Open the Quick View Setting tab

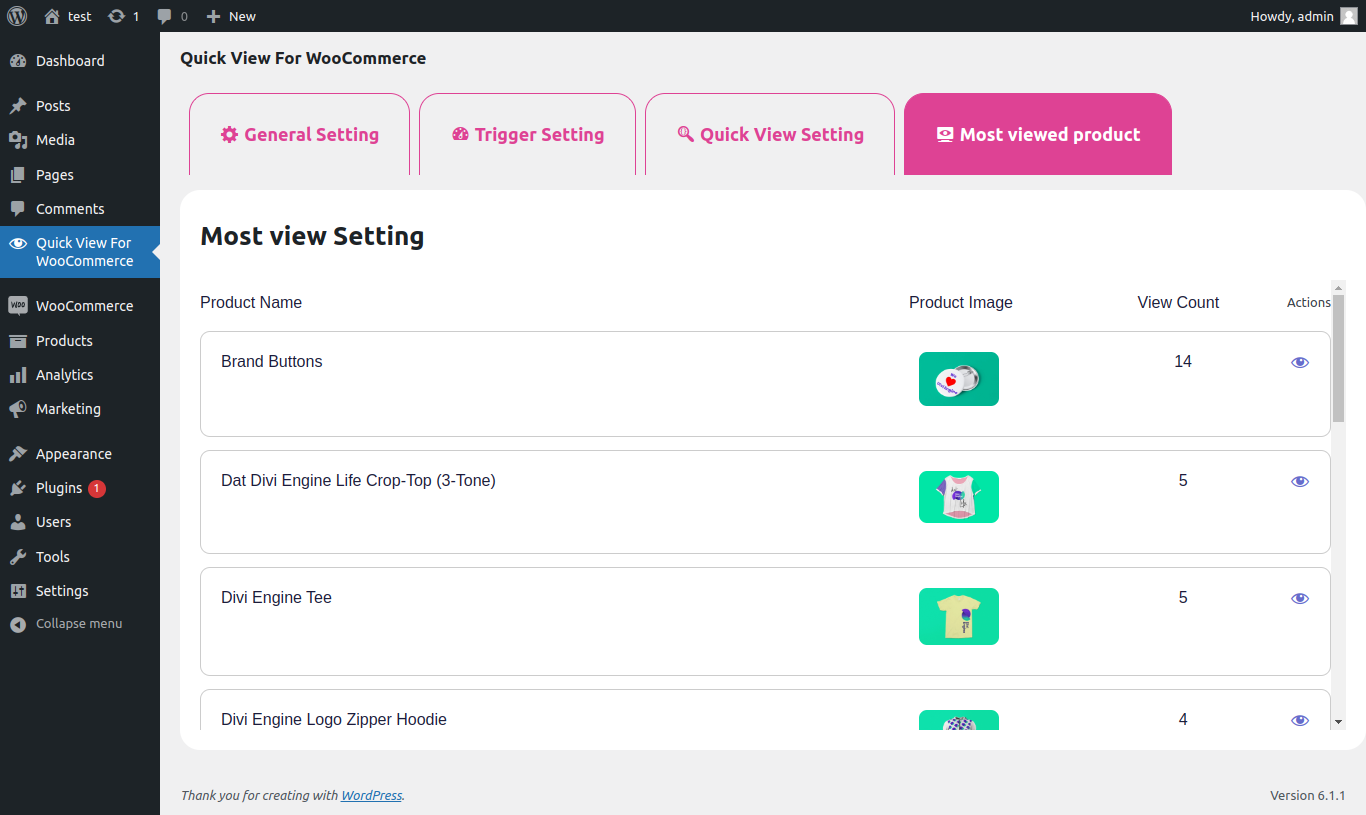point(770,135)
